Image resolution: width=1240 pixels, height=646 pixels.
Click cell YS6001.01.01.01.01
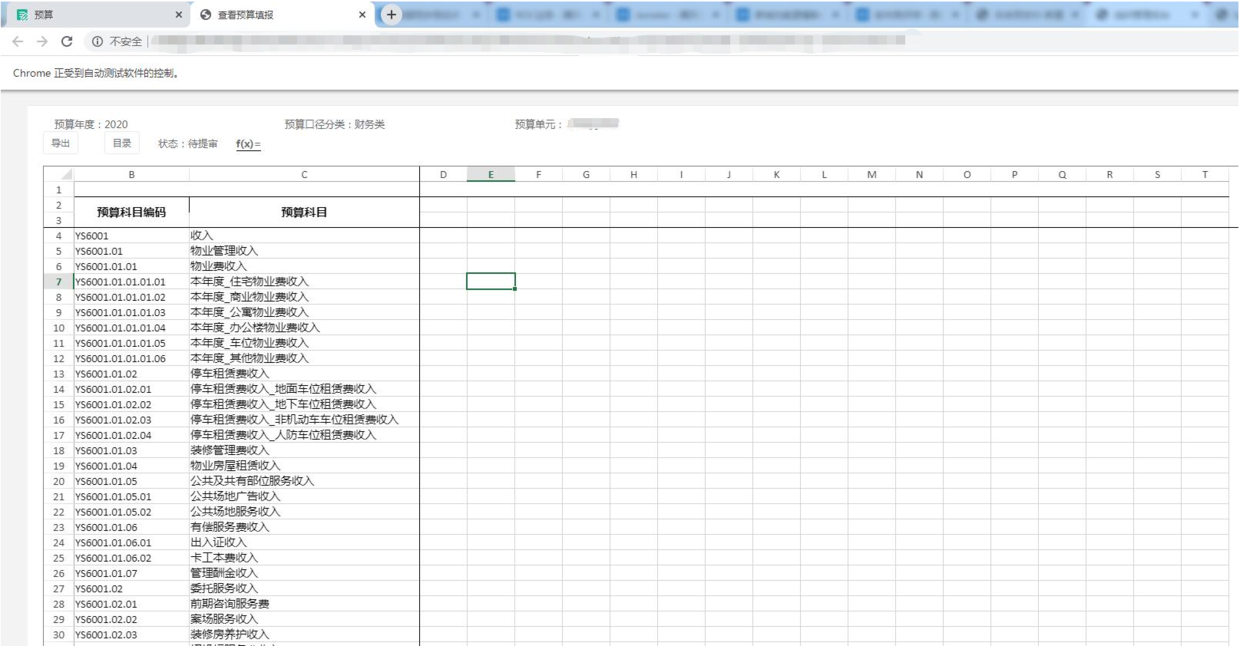[132, 282]
